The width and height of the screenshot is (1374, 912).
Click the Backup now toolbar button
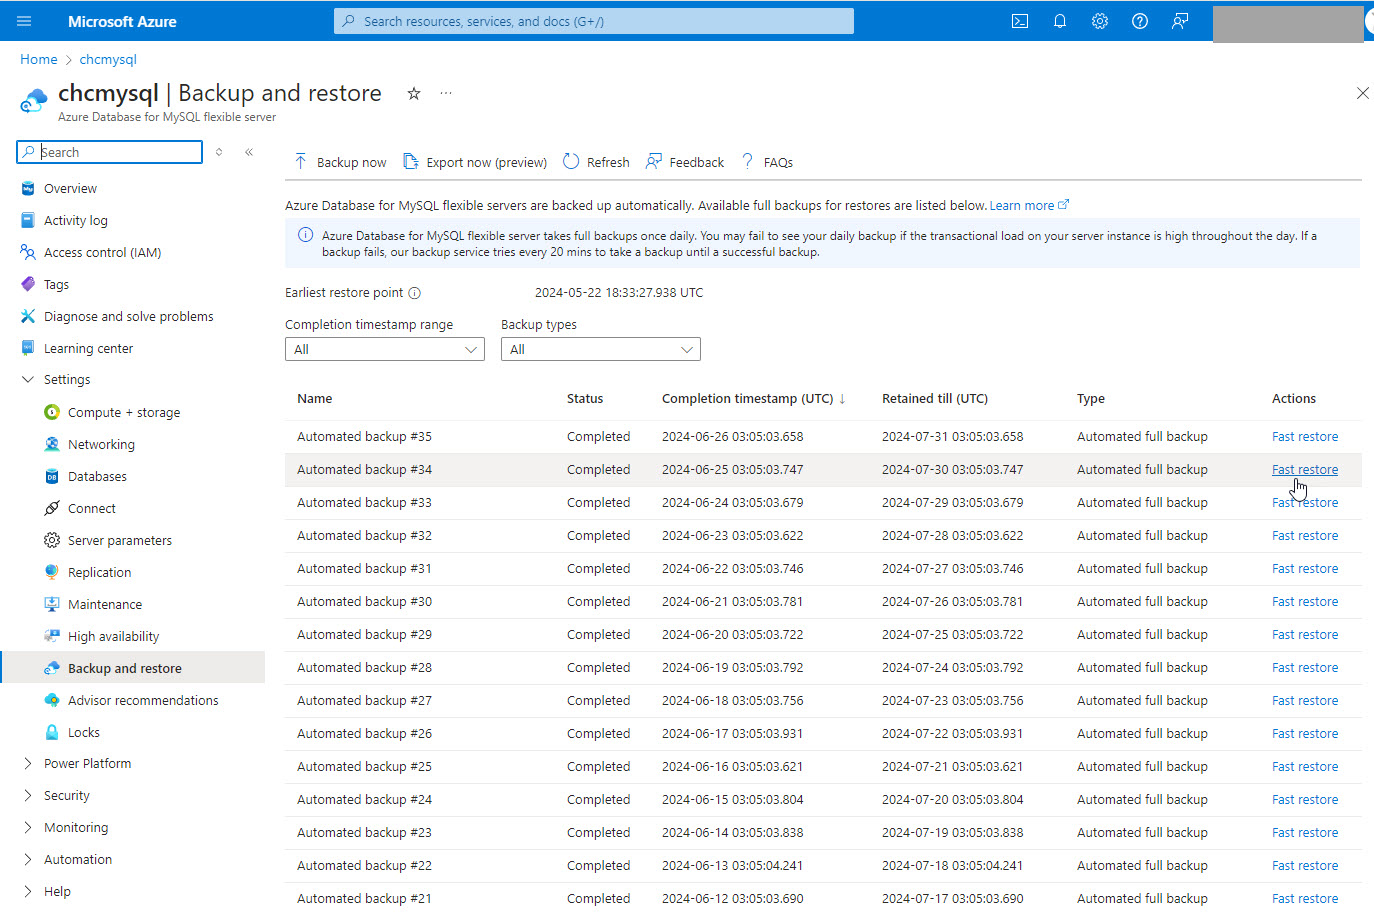coord(340,162)
